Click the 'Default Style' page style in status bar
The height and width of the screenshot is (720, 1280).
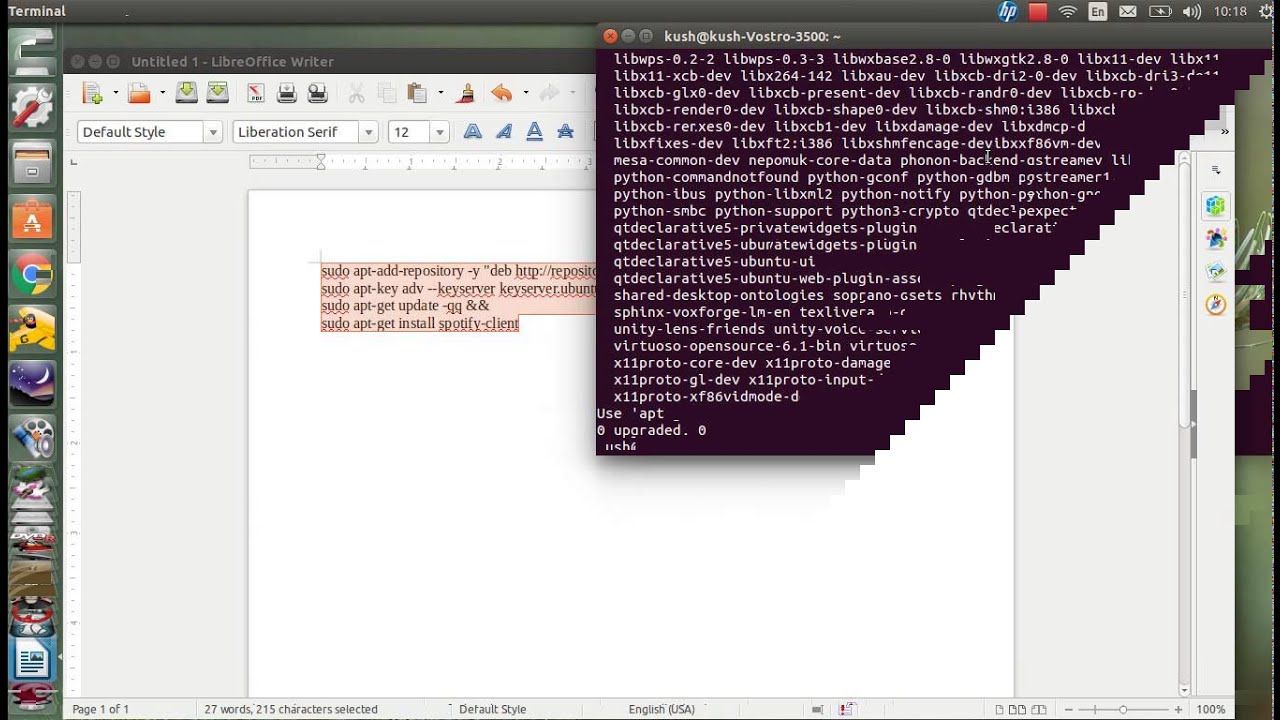[x=492, y=709]
